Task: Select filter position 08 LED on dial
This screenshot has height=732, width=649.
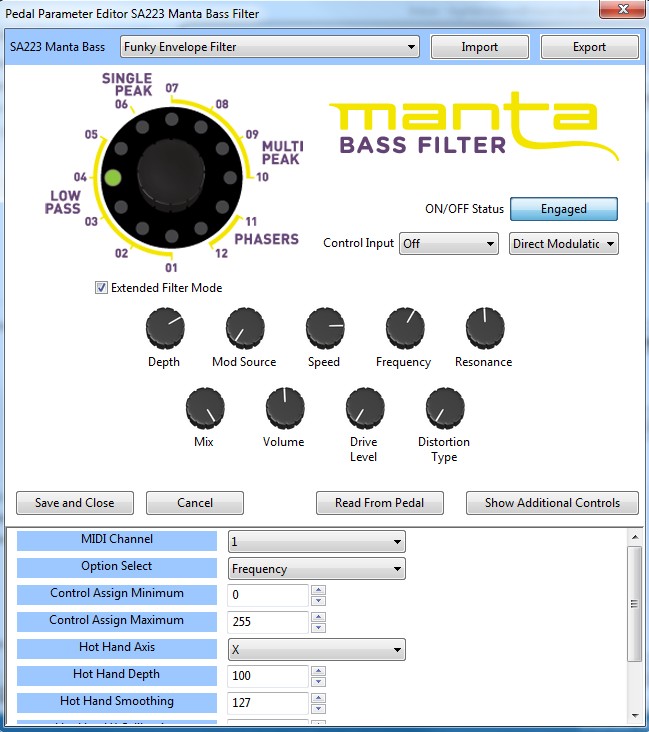Action: click(201, 127)
